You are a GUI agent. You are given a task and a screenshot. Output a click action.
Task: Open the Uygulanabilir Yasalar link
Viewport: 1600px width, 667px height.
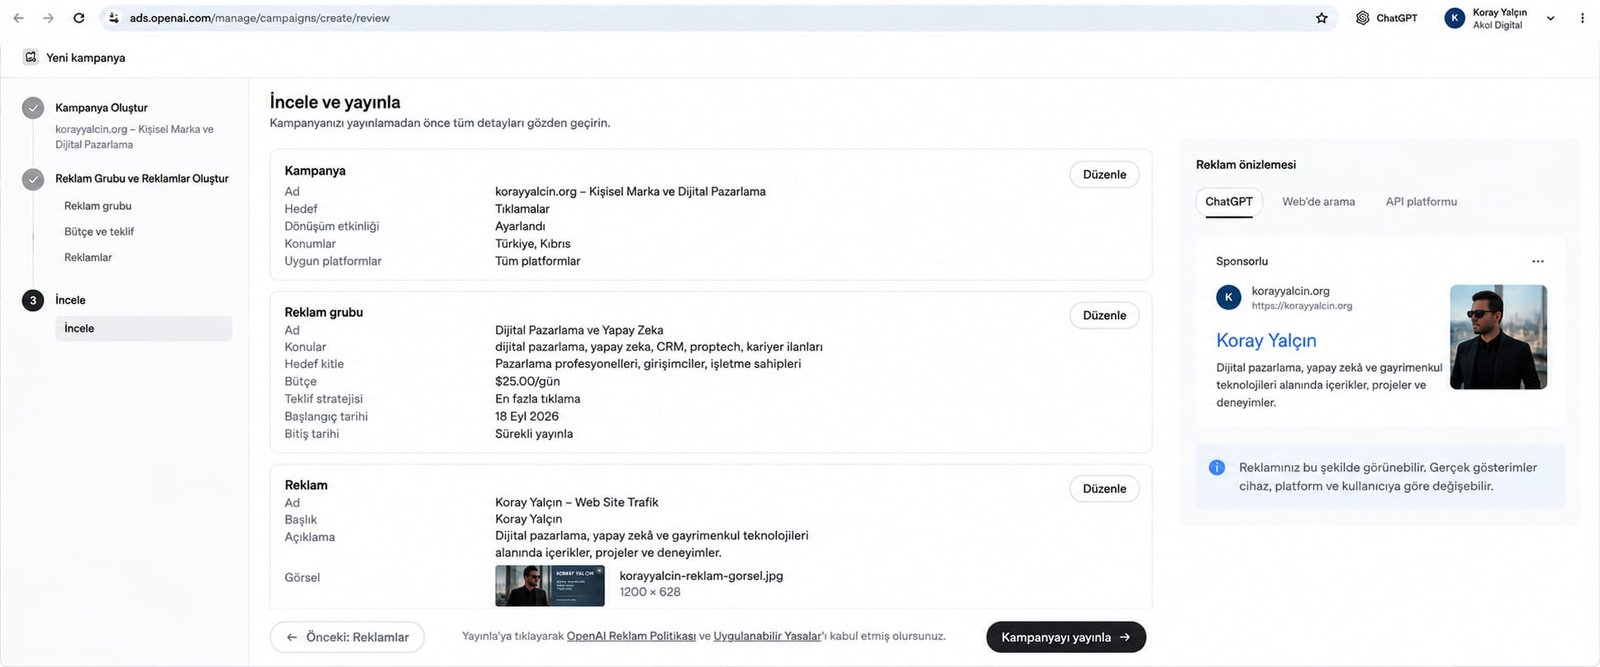coord(767,636)
